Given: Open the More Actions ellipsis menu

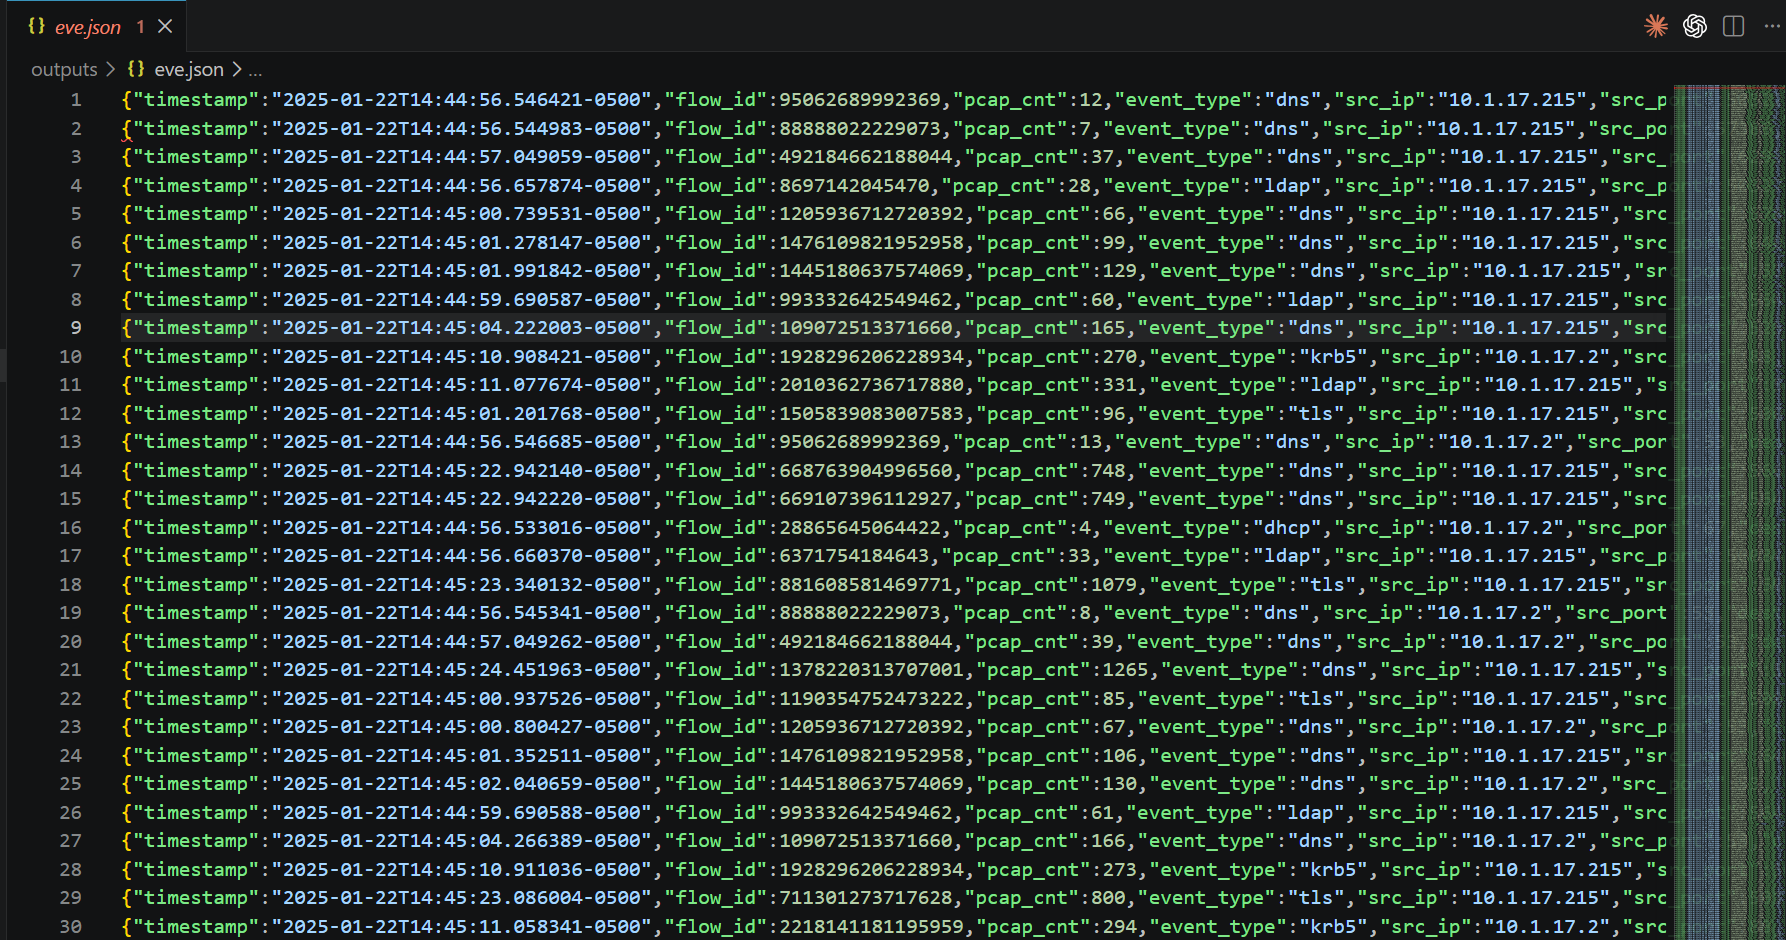Looking at the screenshot, I should click(x=1772, y=26).
